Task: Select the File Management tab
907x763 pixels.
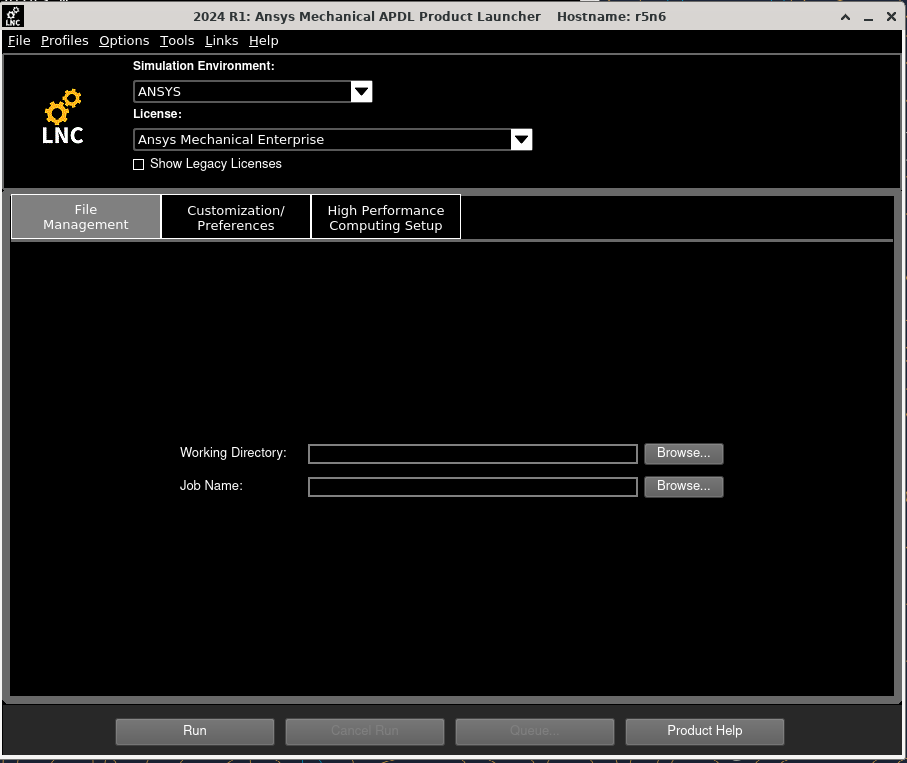Action: 86,217
